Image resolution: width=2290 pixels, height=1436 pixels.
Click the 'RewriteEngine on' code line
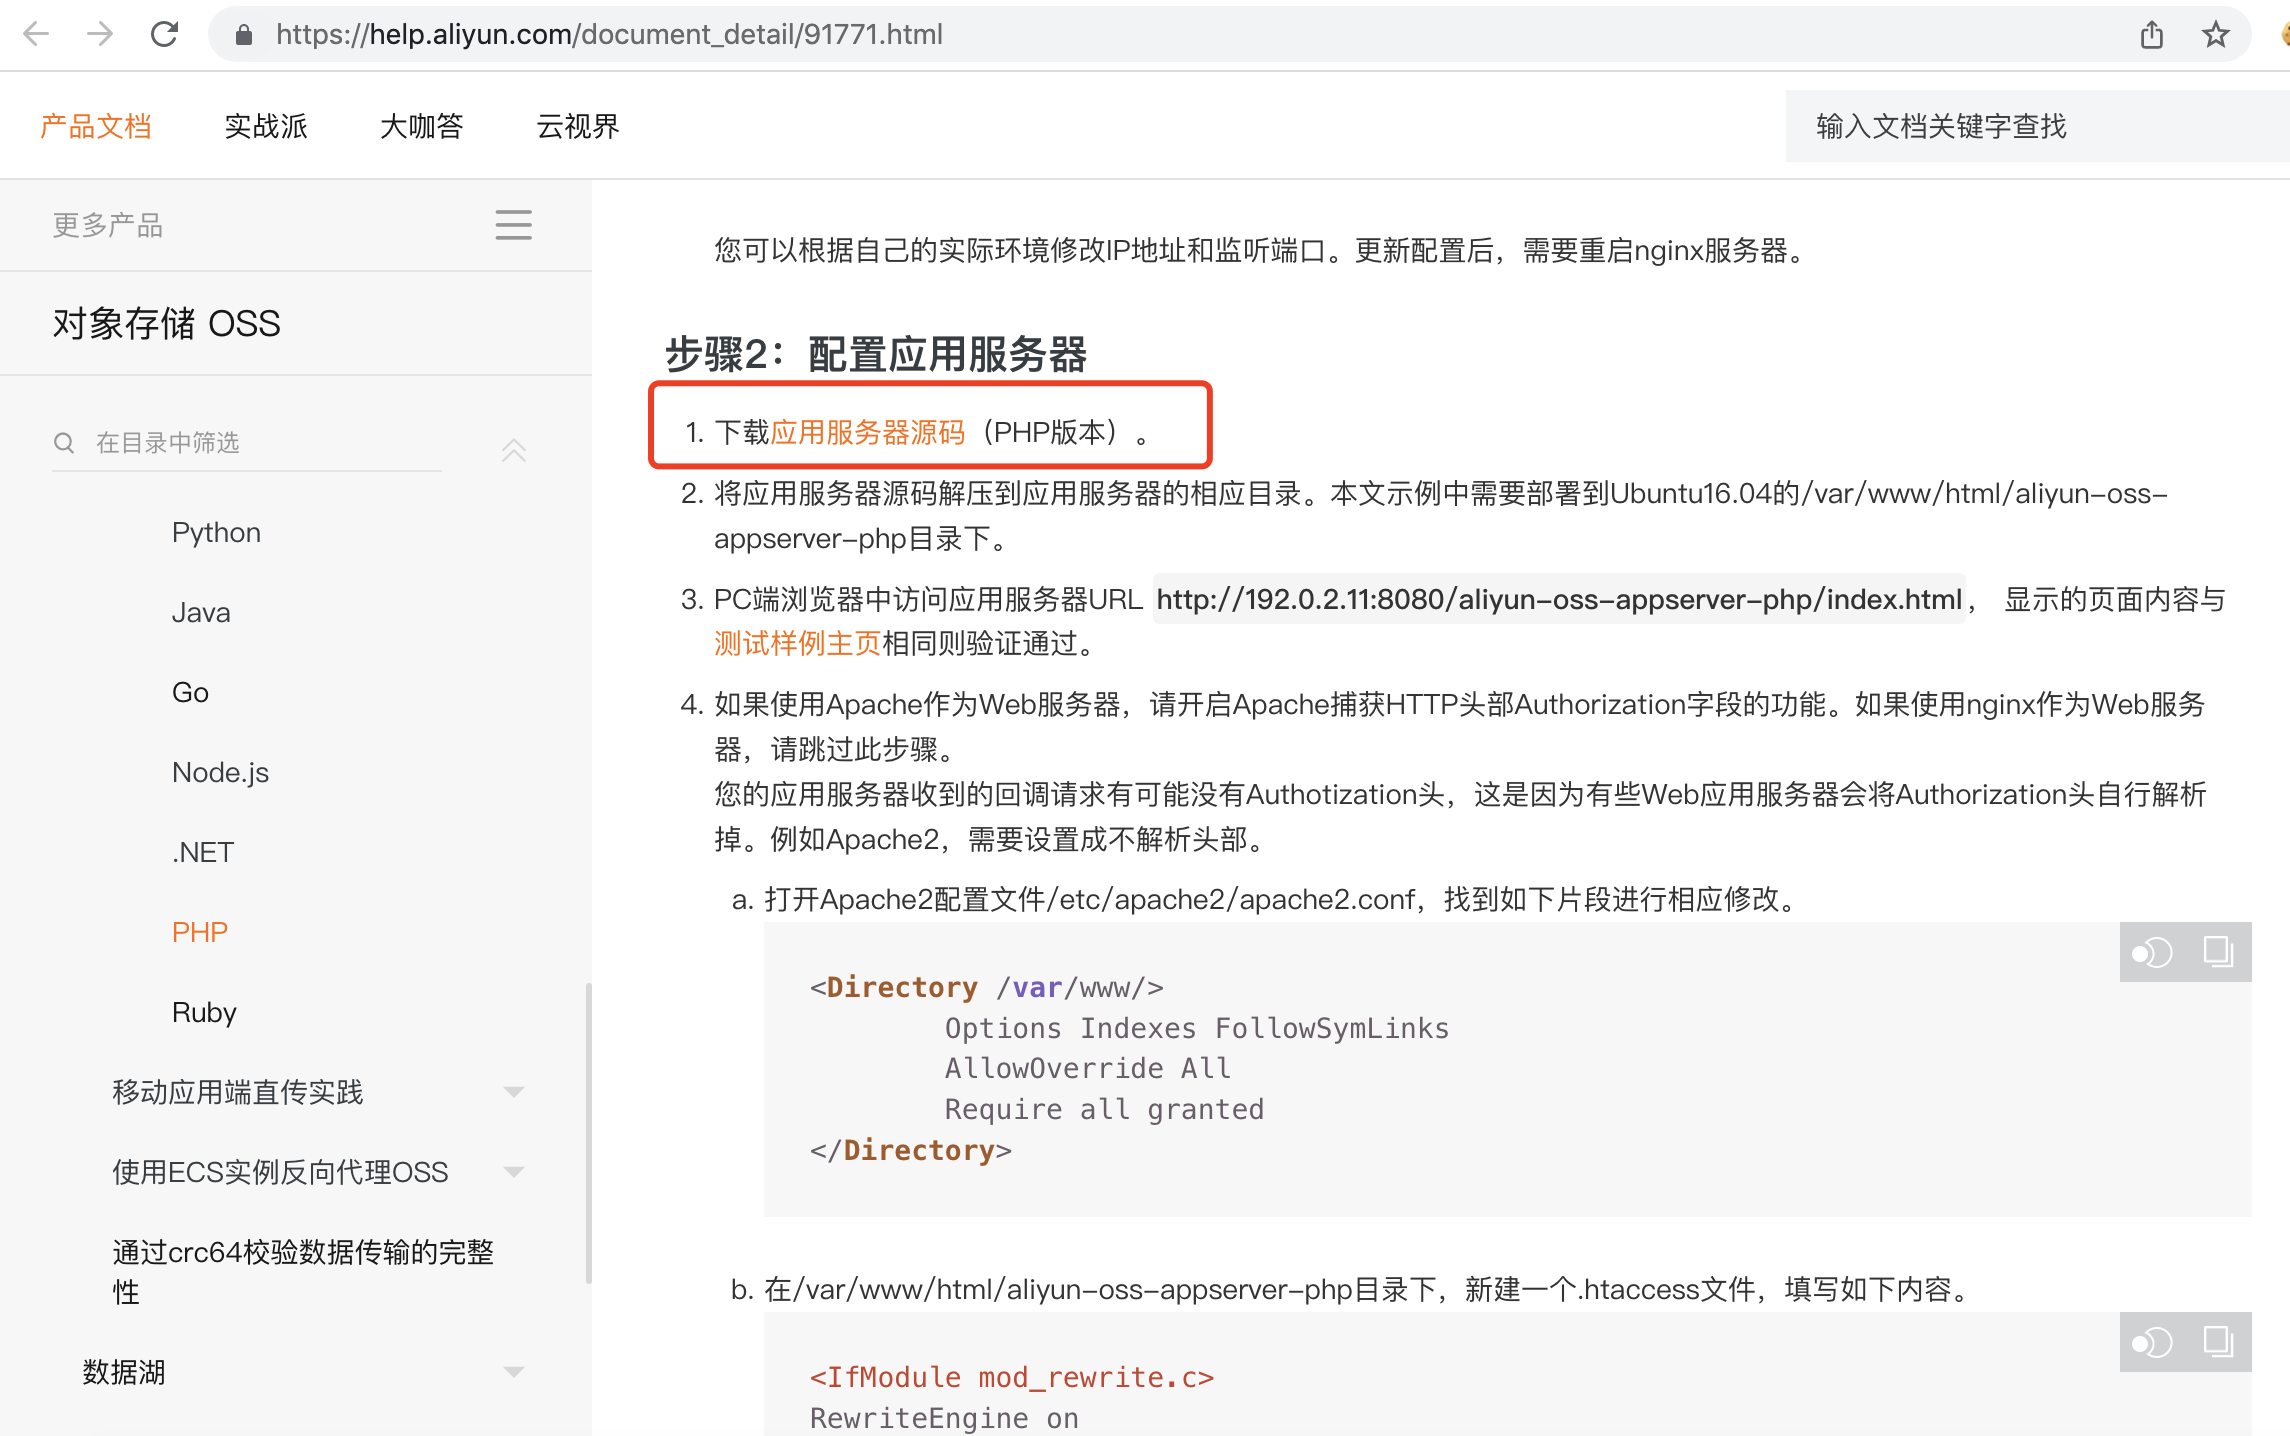[x=944, y=1418]
